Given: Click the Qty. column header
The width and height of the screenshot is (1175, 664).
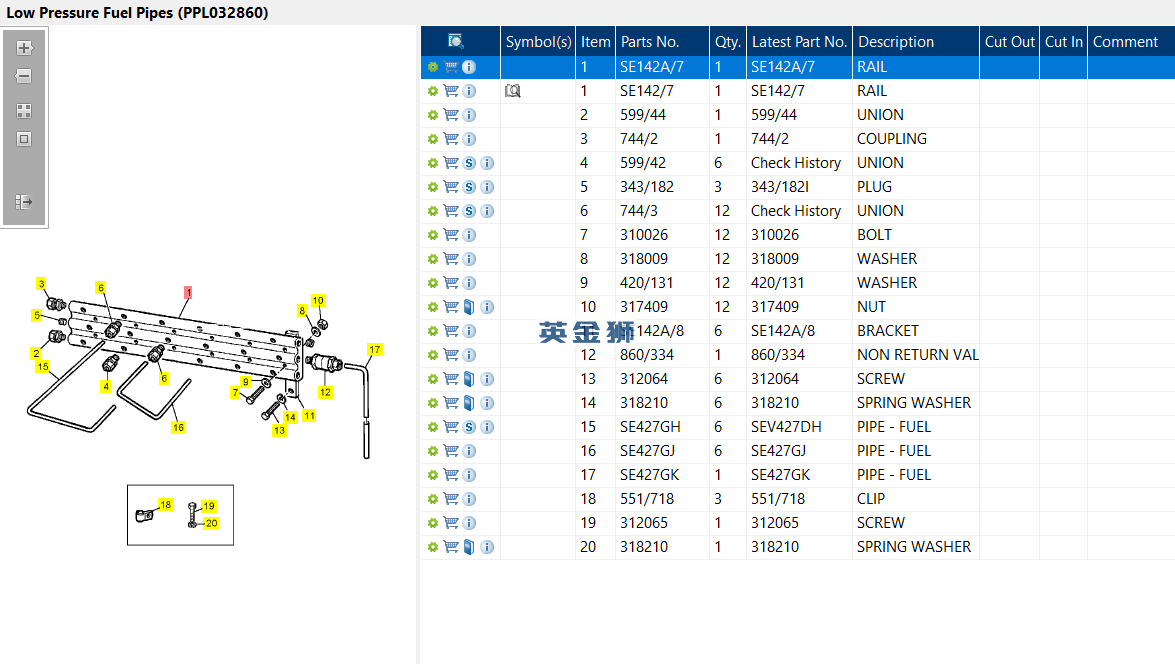Looking at the screenshot, I should 728,41.
